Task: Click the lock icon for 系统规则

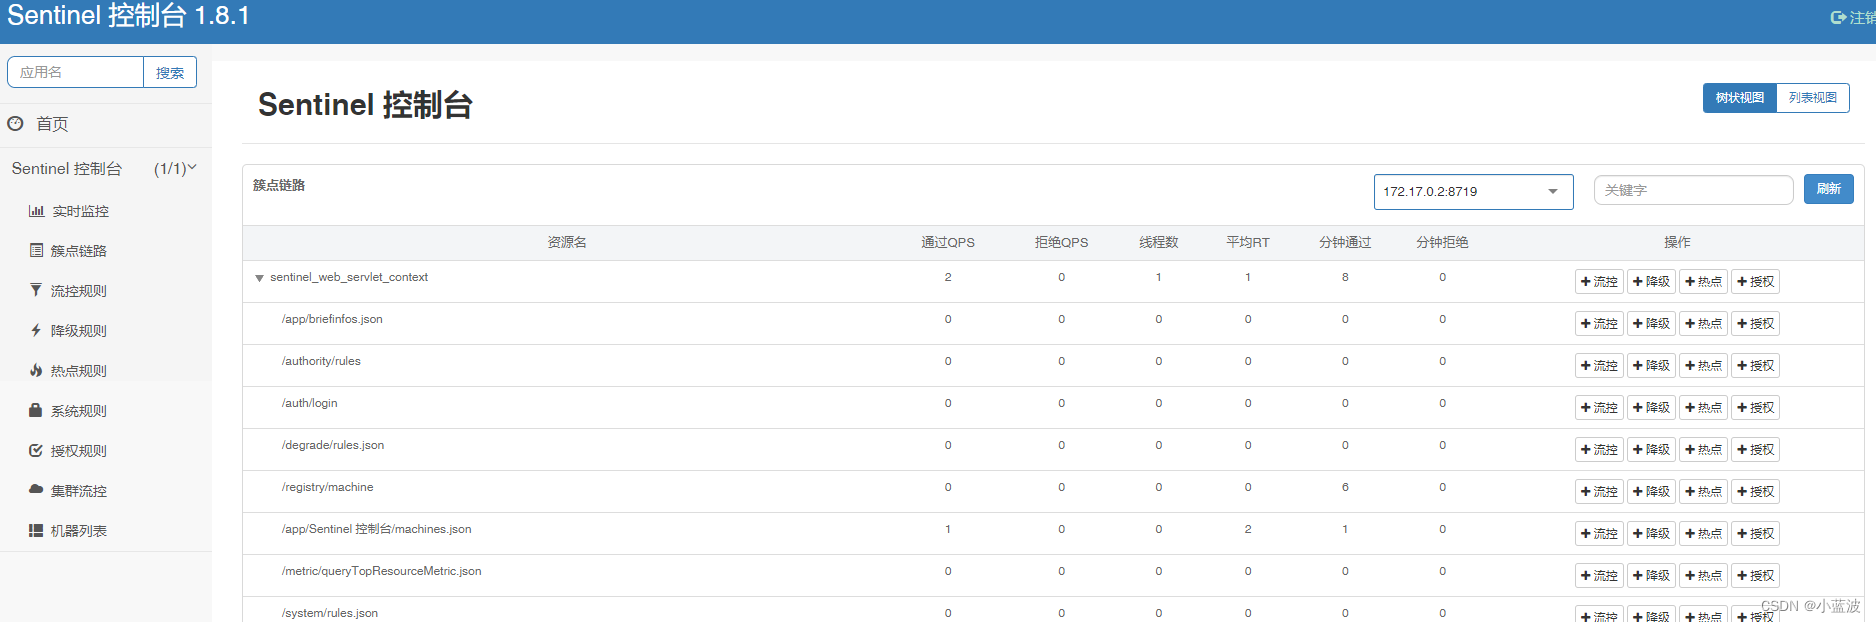Action: point(36,410)
